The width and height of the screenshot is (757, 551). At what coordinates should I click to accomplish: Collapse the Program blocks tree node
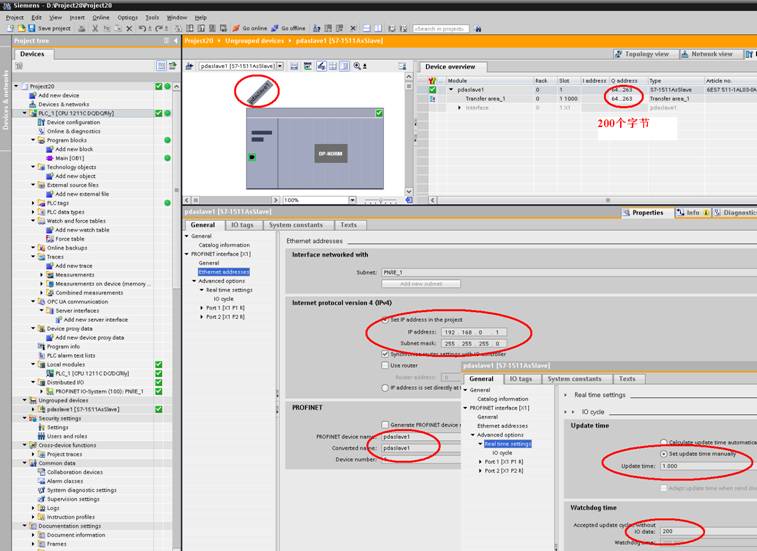point(33,140)
